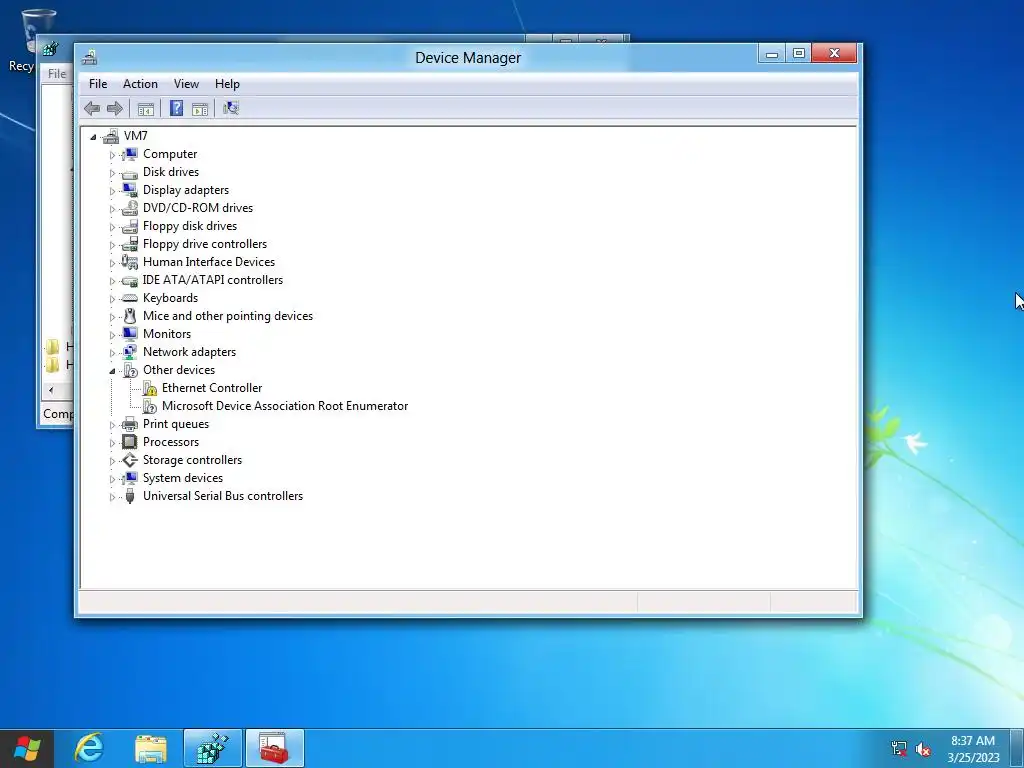Screen dimensions: 1024x768
Task: Click the Floppy disk drives icon
Action: [x=130, y=226]
